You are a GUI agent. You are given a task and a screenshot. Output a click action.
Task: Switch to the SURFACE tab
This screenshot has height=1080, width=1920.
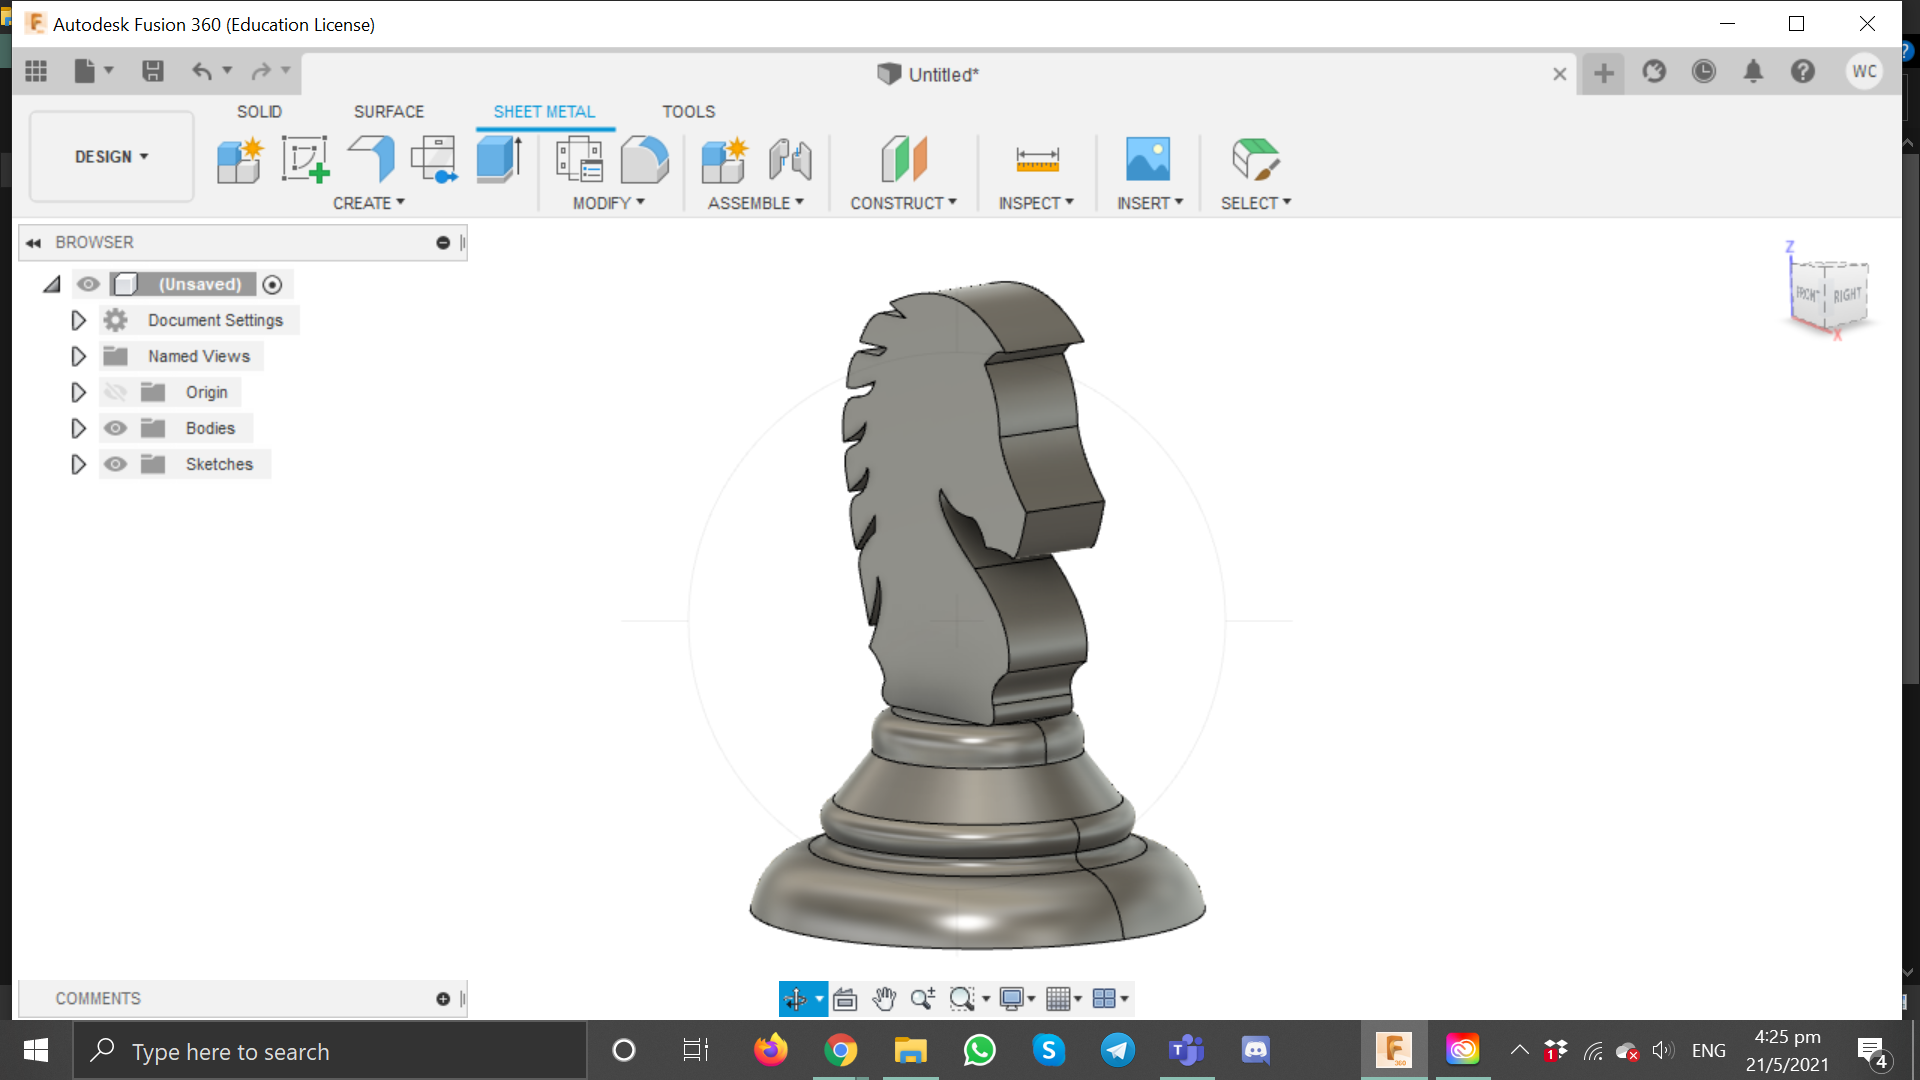pos(389,112)
